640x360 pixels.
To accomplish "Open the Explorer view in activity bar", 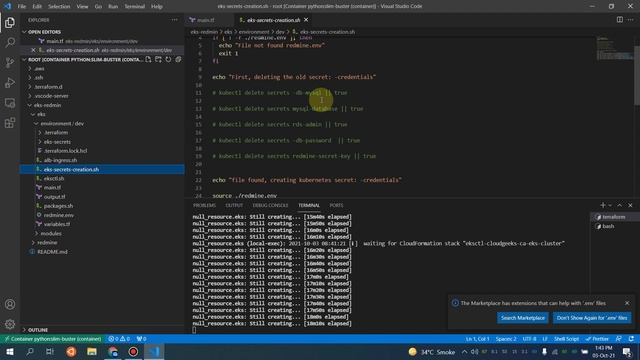I will [10, 22].
